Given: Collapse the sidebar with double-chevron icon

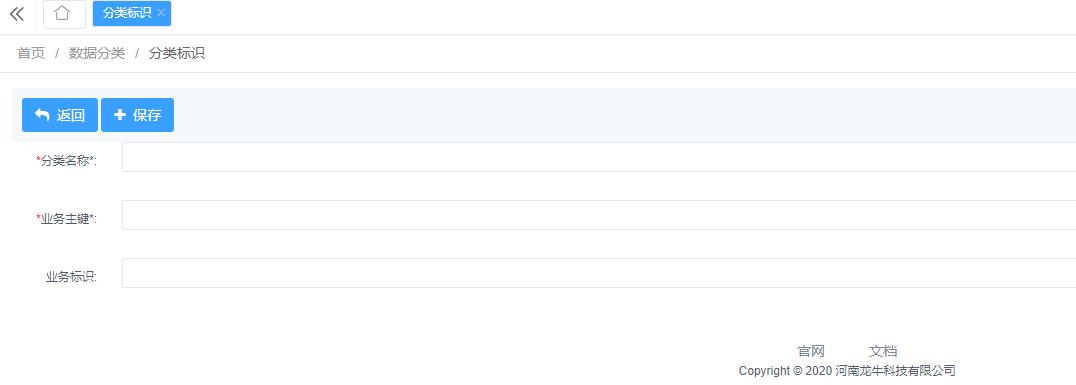Looking at the screenshot, I should click(x=17, y=14).
